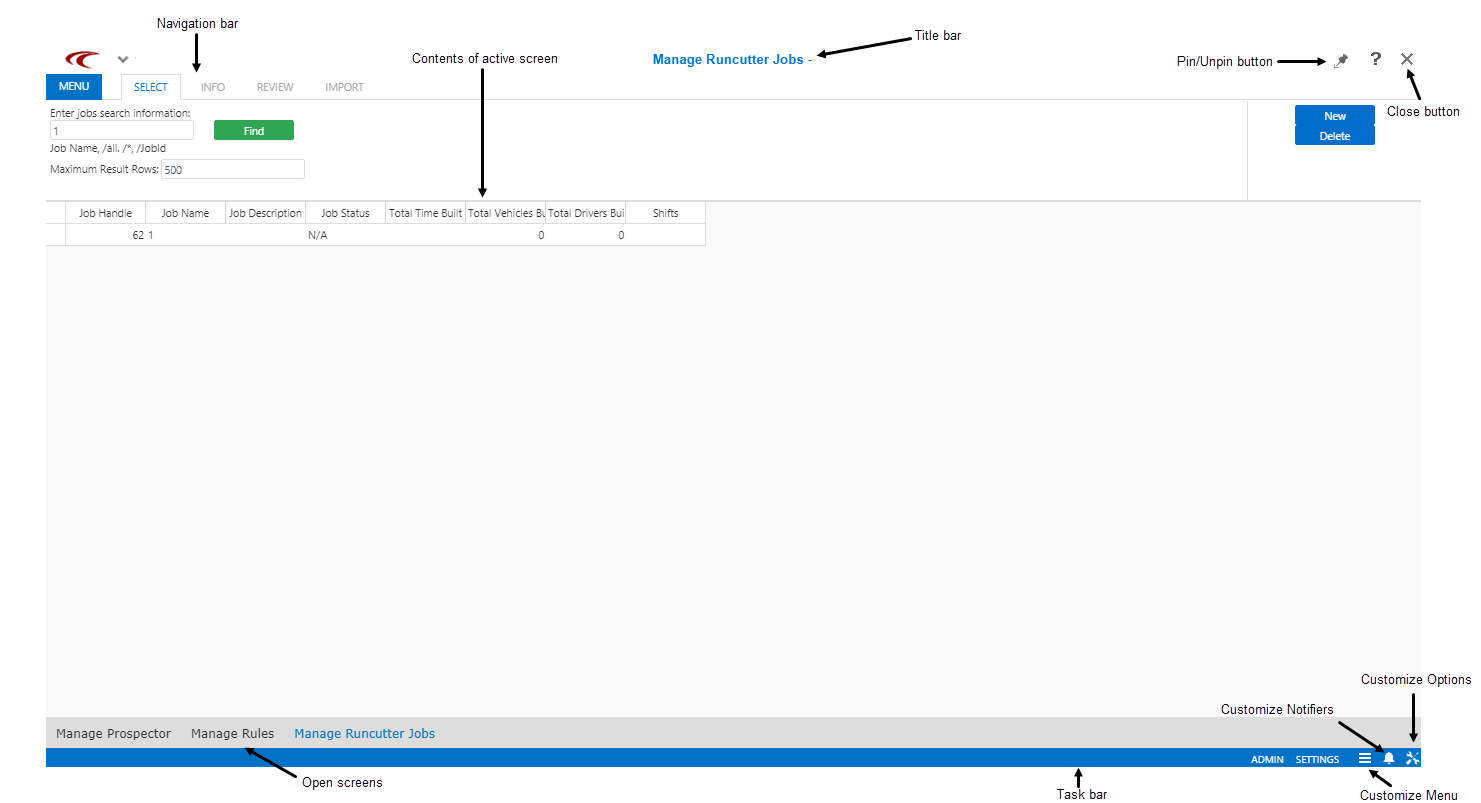1481x803 pixels.
Task: Click the red application logo icon
Action: [x=81, y=59]
